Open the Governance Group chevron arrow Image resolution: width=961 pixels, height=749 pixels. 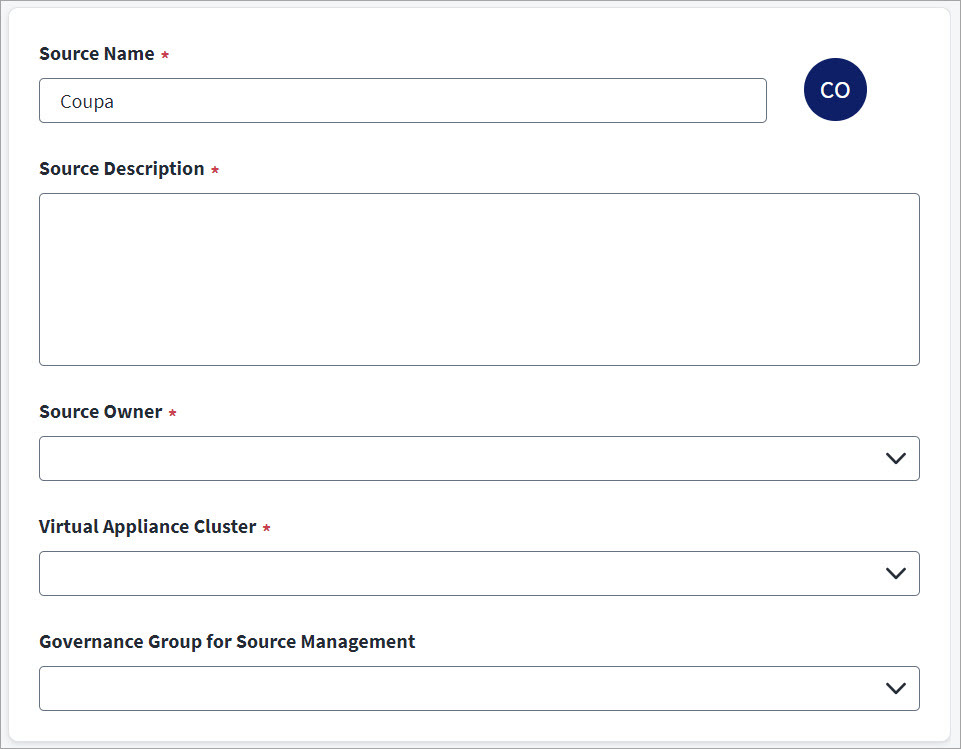point(895,688)
